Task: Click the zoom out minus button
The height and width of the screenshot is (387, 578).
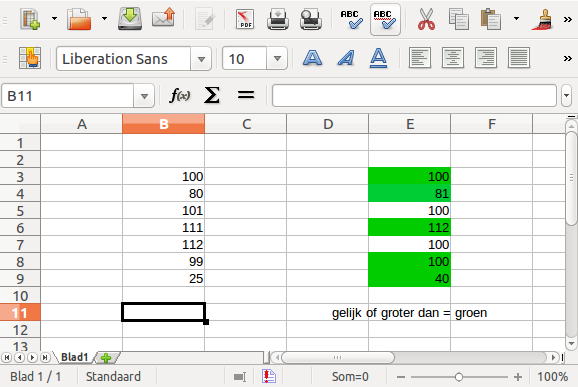Action: pos(401,377)
